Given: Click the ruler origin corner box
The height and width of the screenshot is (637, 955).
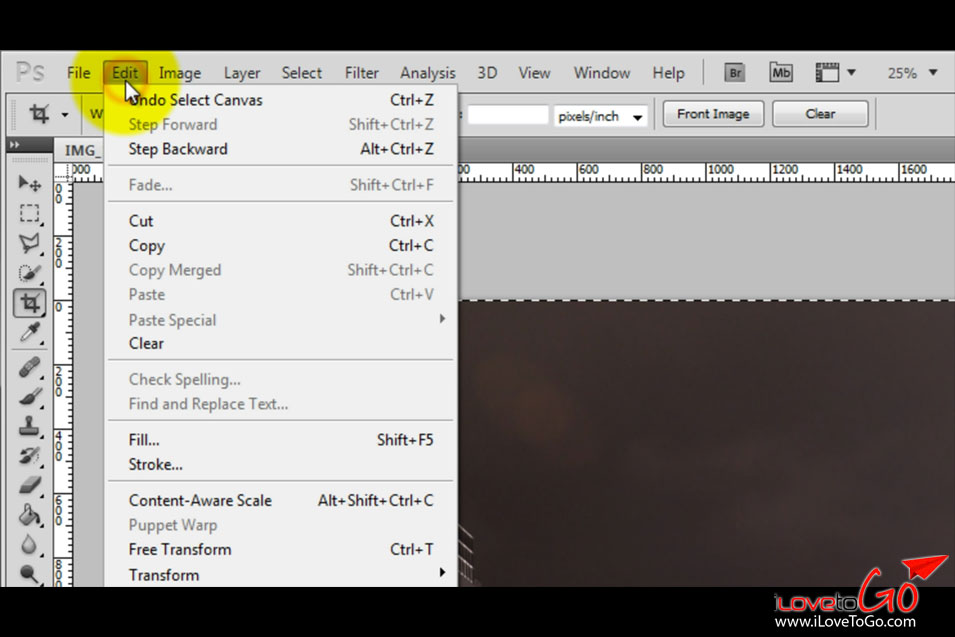Looking at the screenshot, I should coord(62,172).
